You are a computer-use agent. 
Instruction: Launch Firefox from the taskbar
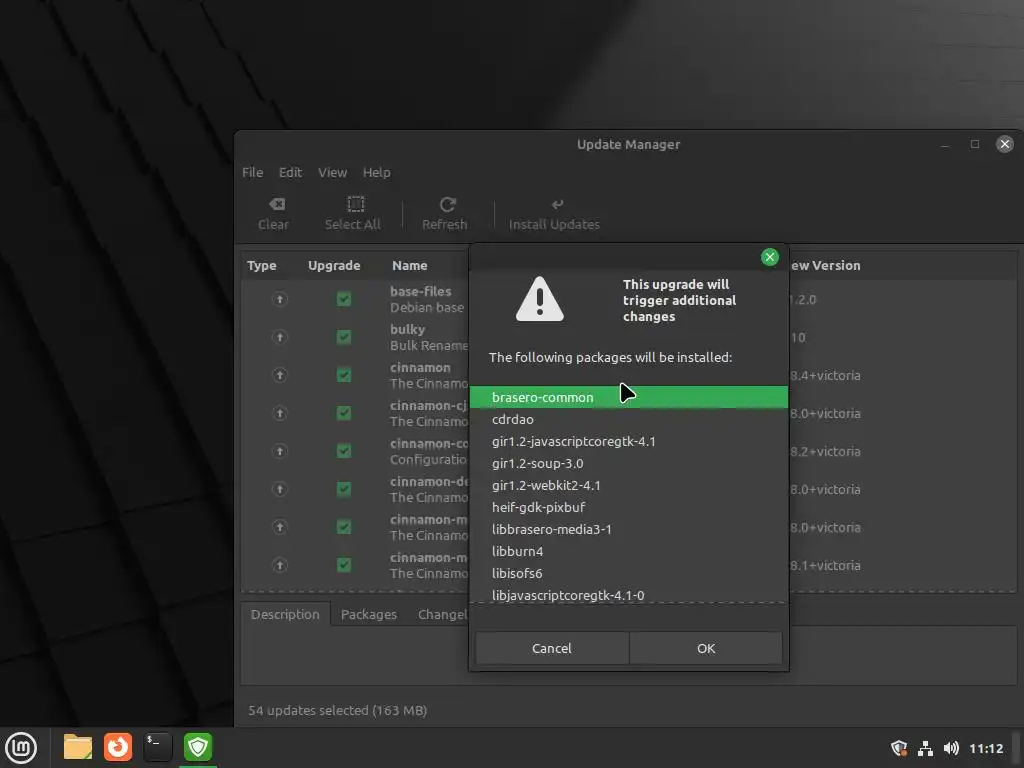click(x=118, y=747)
